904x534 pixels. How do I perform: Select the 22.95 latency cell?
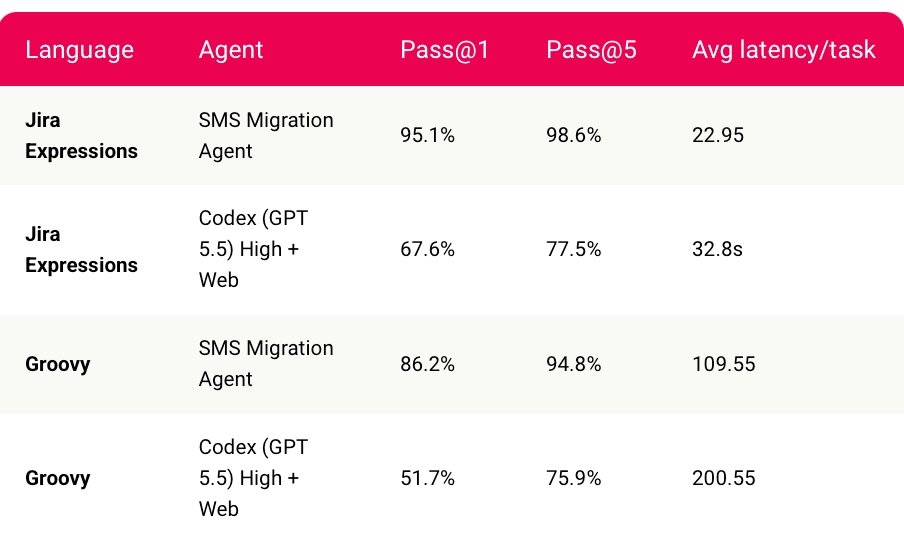[718, 136]
